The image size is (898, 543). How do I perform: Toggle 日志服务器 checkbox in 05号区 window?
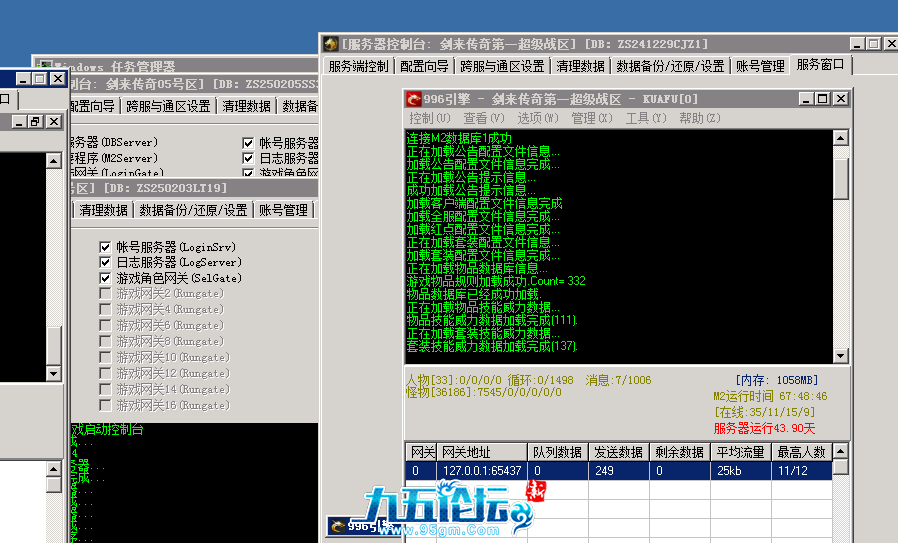[248, 158]
